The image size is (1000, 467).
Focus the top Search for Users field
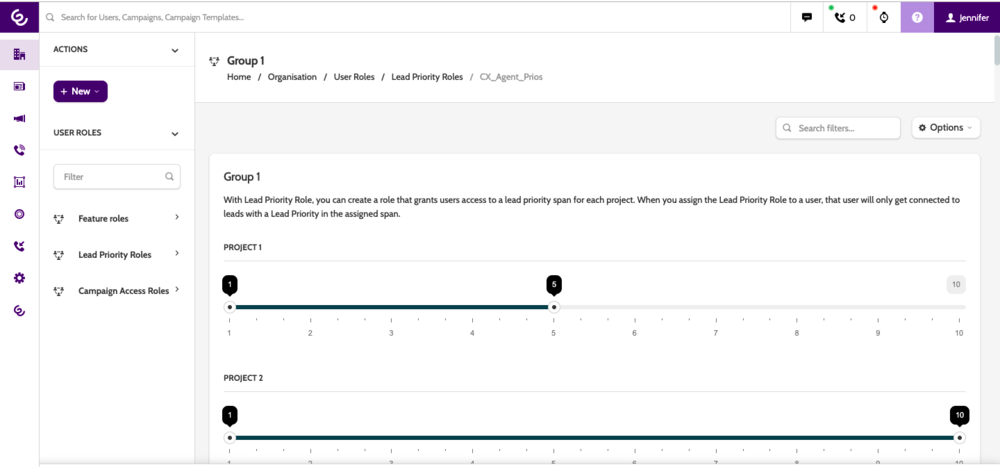(415, 17)
